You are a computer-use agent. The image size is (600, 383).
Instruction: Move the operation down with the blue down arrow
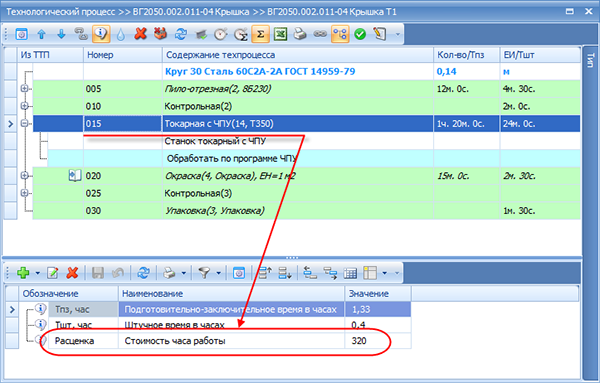61,34
